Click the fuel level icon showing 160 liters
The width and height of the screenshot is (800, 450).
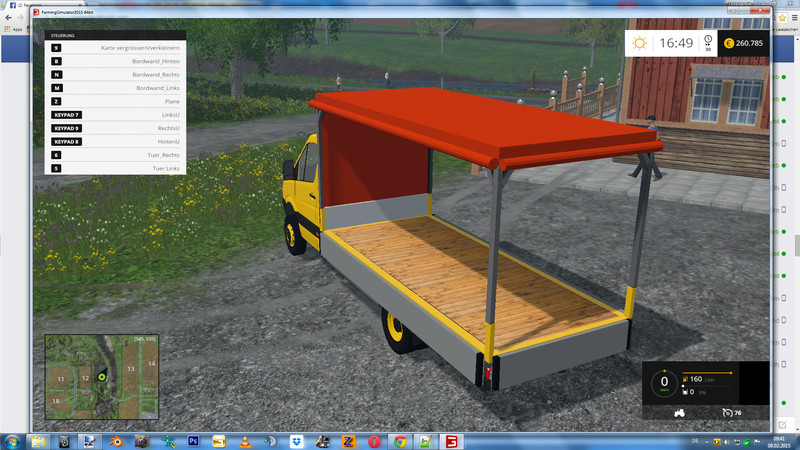point(685,379)
